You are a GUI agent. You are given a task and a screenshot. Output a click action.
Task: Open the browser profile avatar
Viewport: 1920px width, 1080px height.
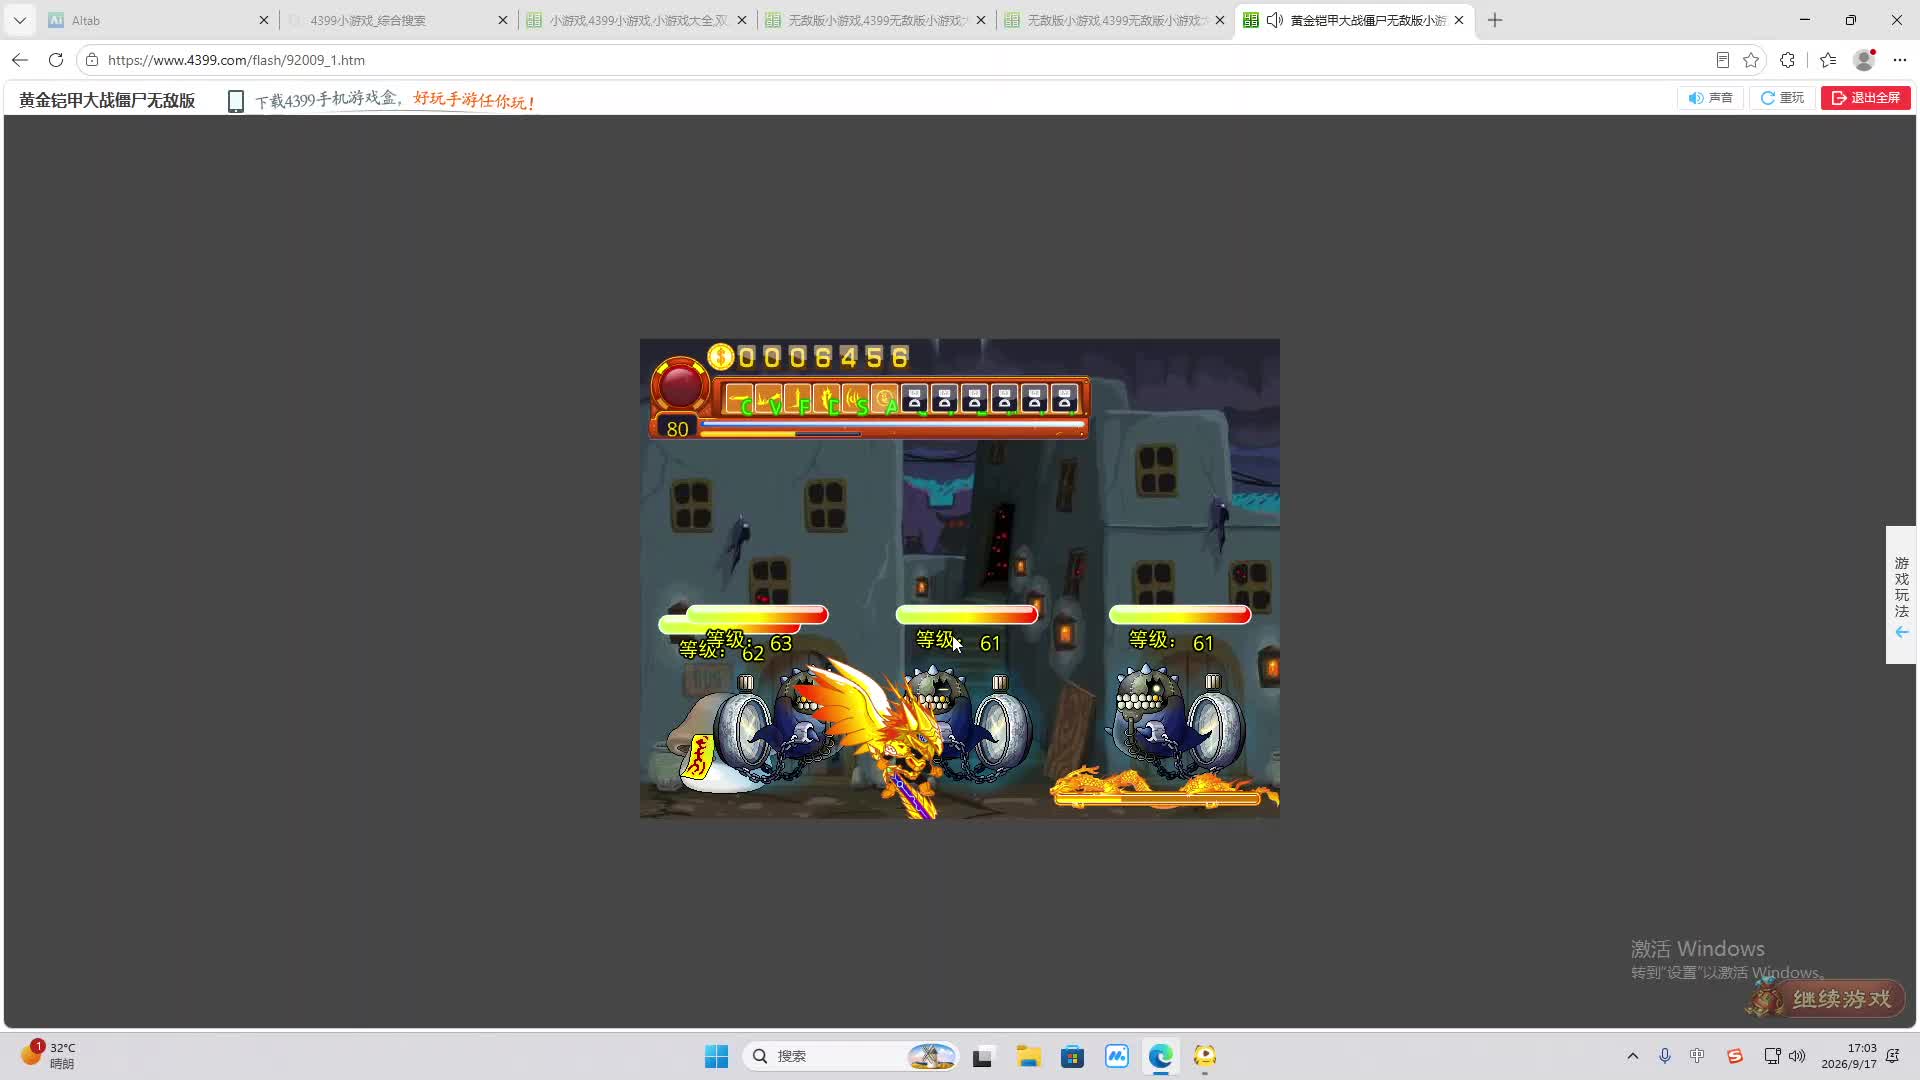1864,60
